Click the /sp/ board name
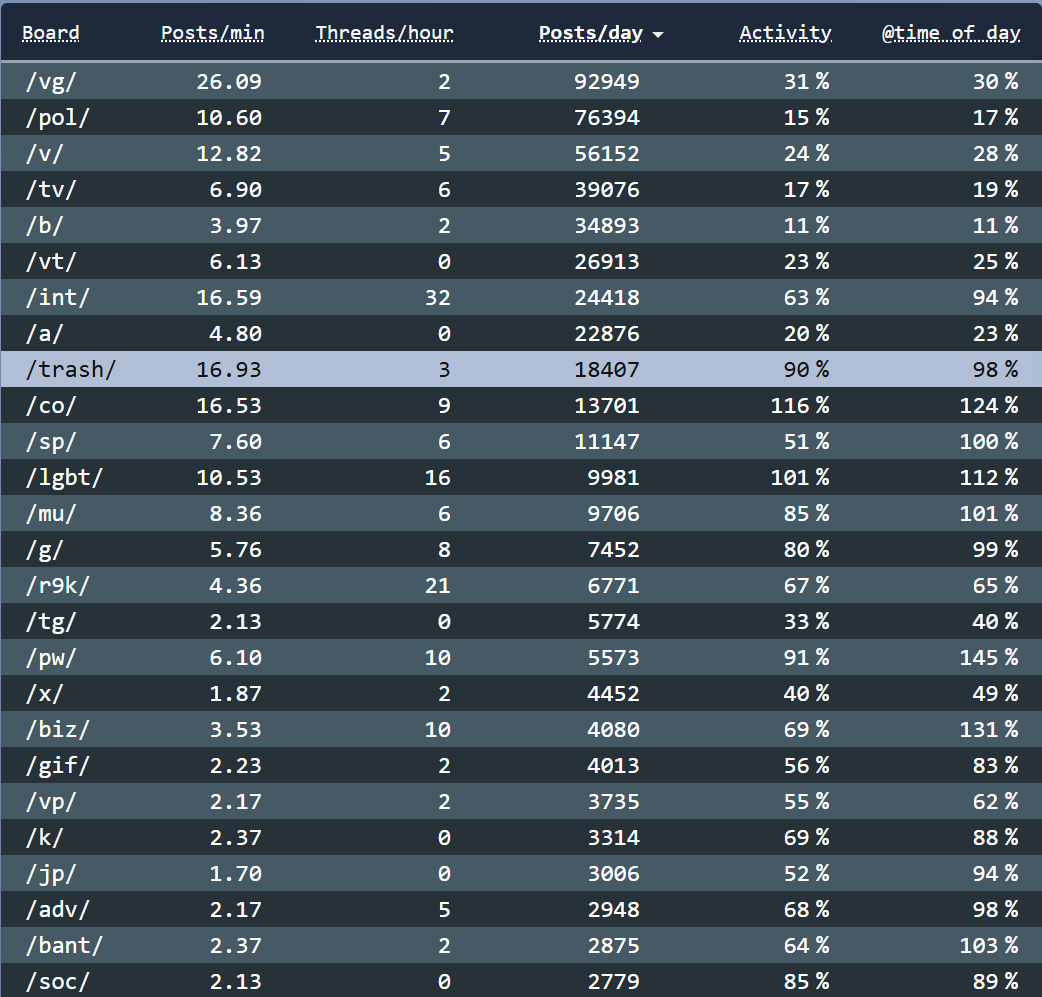Image resolution: width=1042 pixels, height=997 pixels. tap(51, 441)
